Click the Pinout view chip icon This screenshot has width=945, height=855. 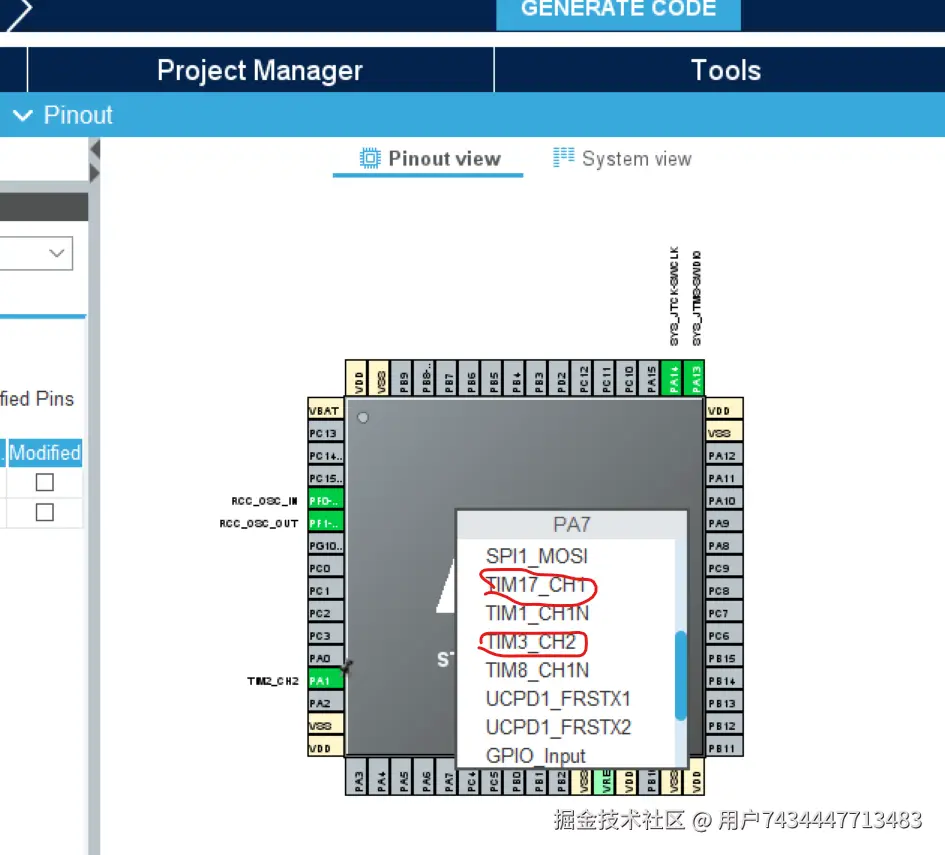pos(371,158)
